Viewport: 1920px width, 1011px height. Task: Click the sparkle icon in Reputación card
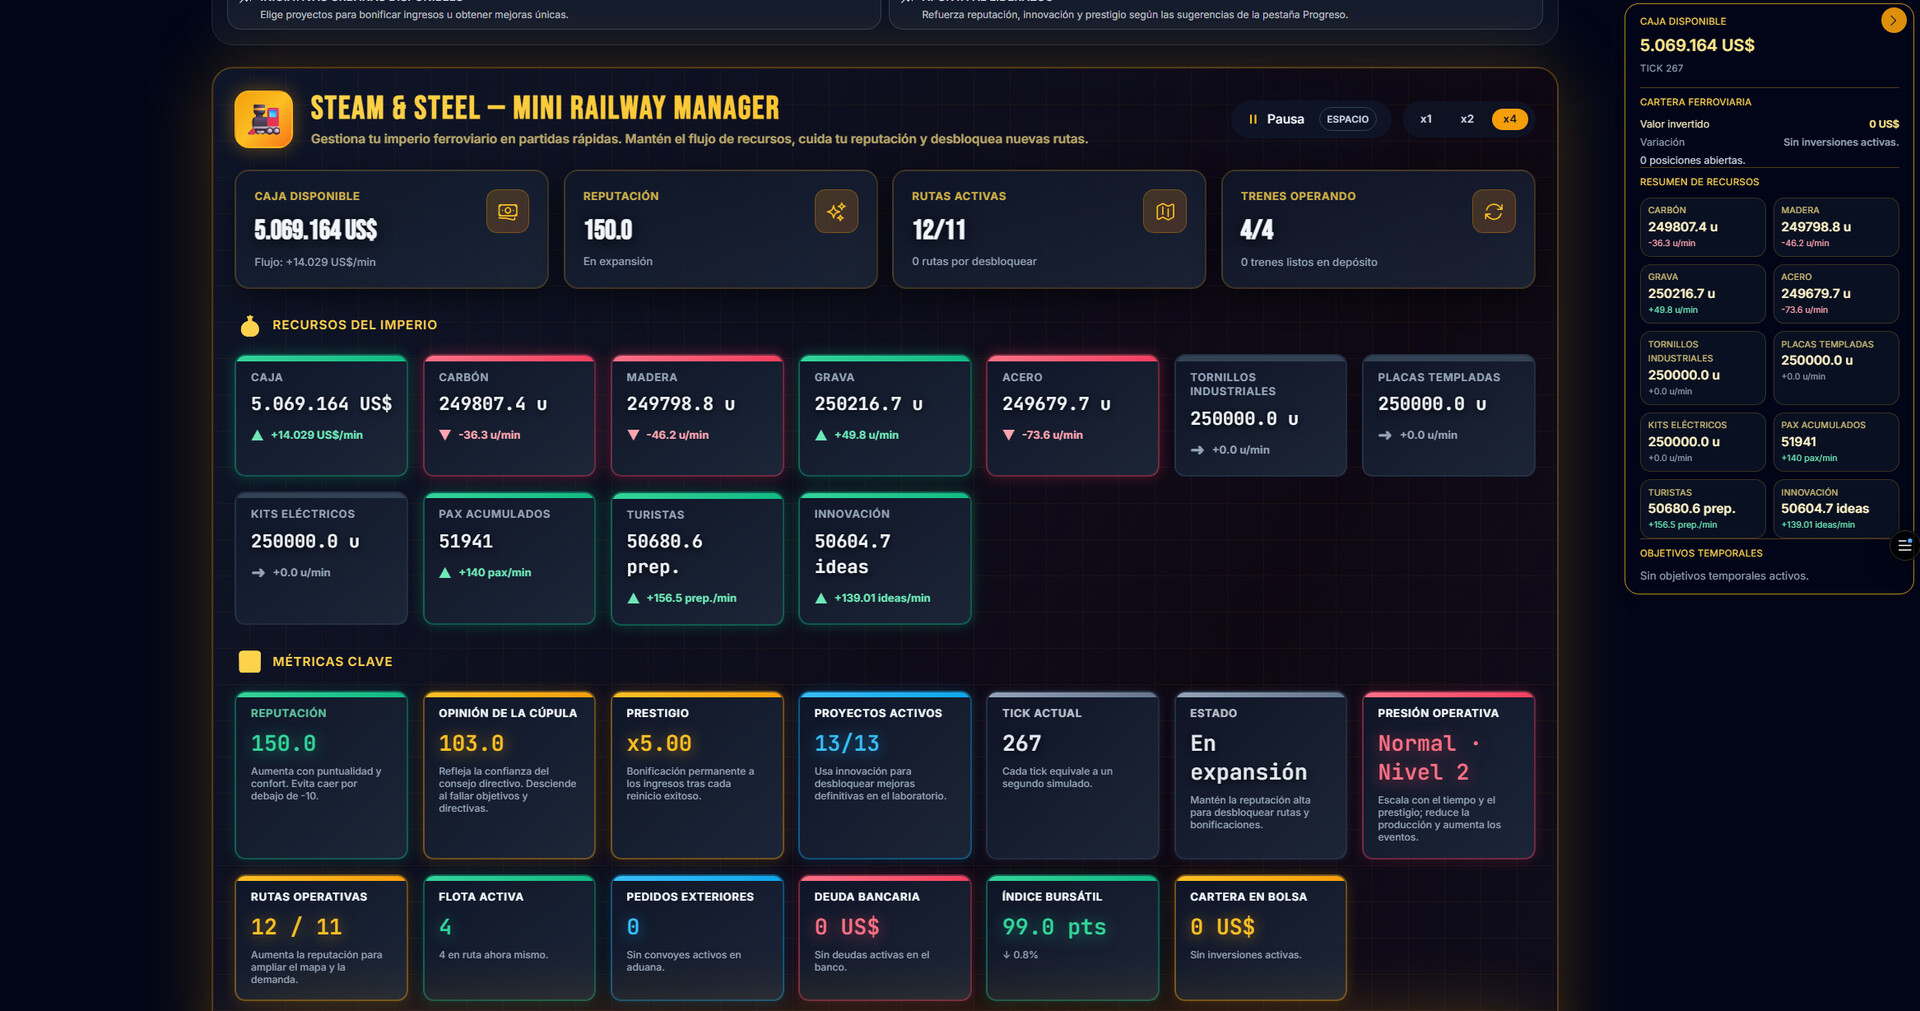point(836,211)
